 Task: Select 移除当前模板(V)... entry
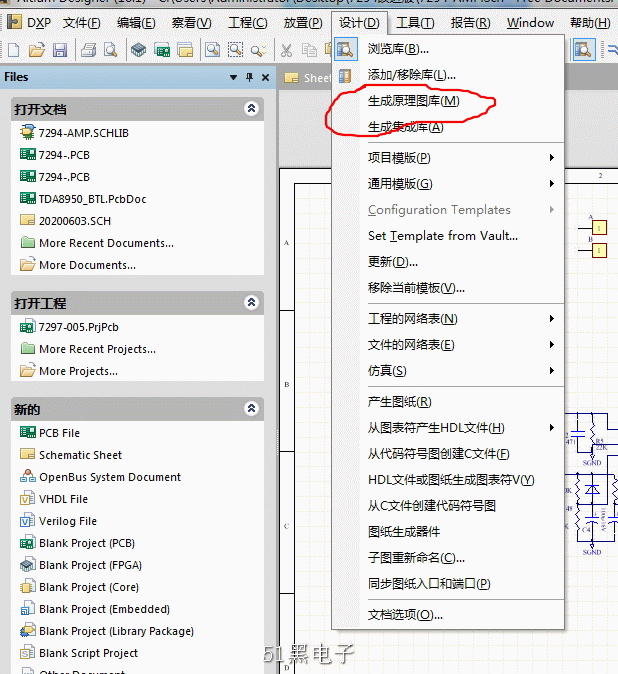(448, 288)
